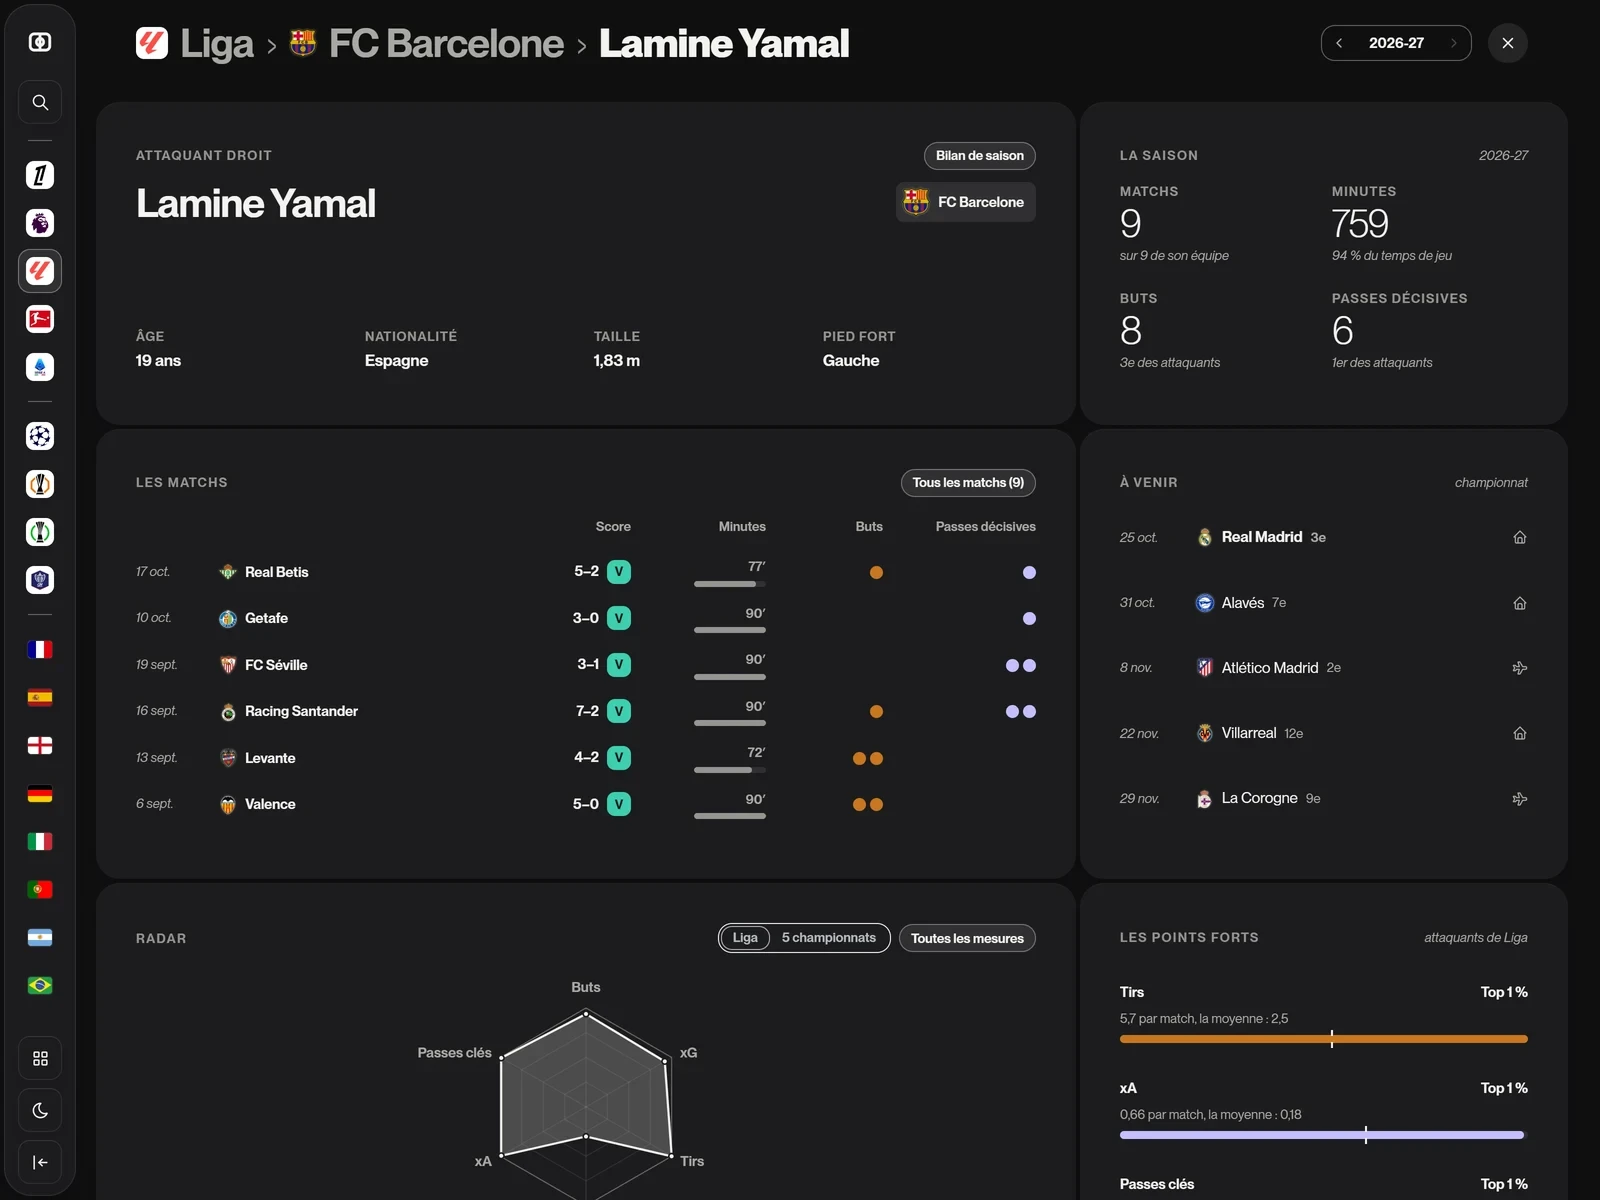Go to the next season with right chevron
The height and width of the screenshot is (1200, 1600).
[1453, 43]
